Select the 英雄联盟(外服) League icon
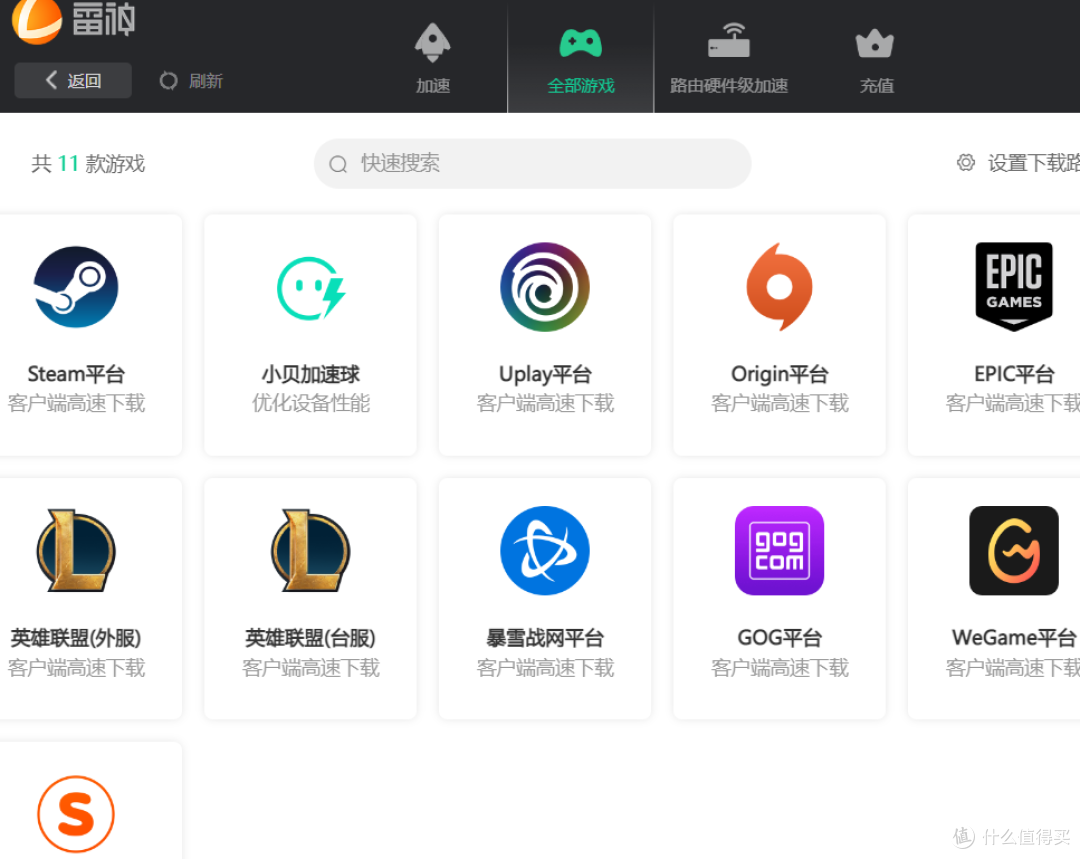The image size is (1080, 859). pyautogui.click(x=76, y=550)
